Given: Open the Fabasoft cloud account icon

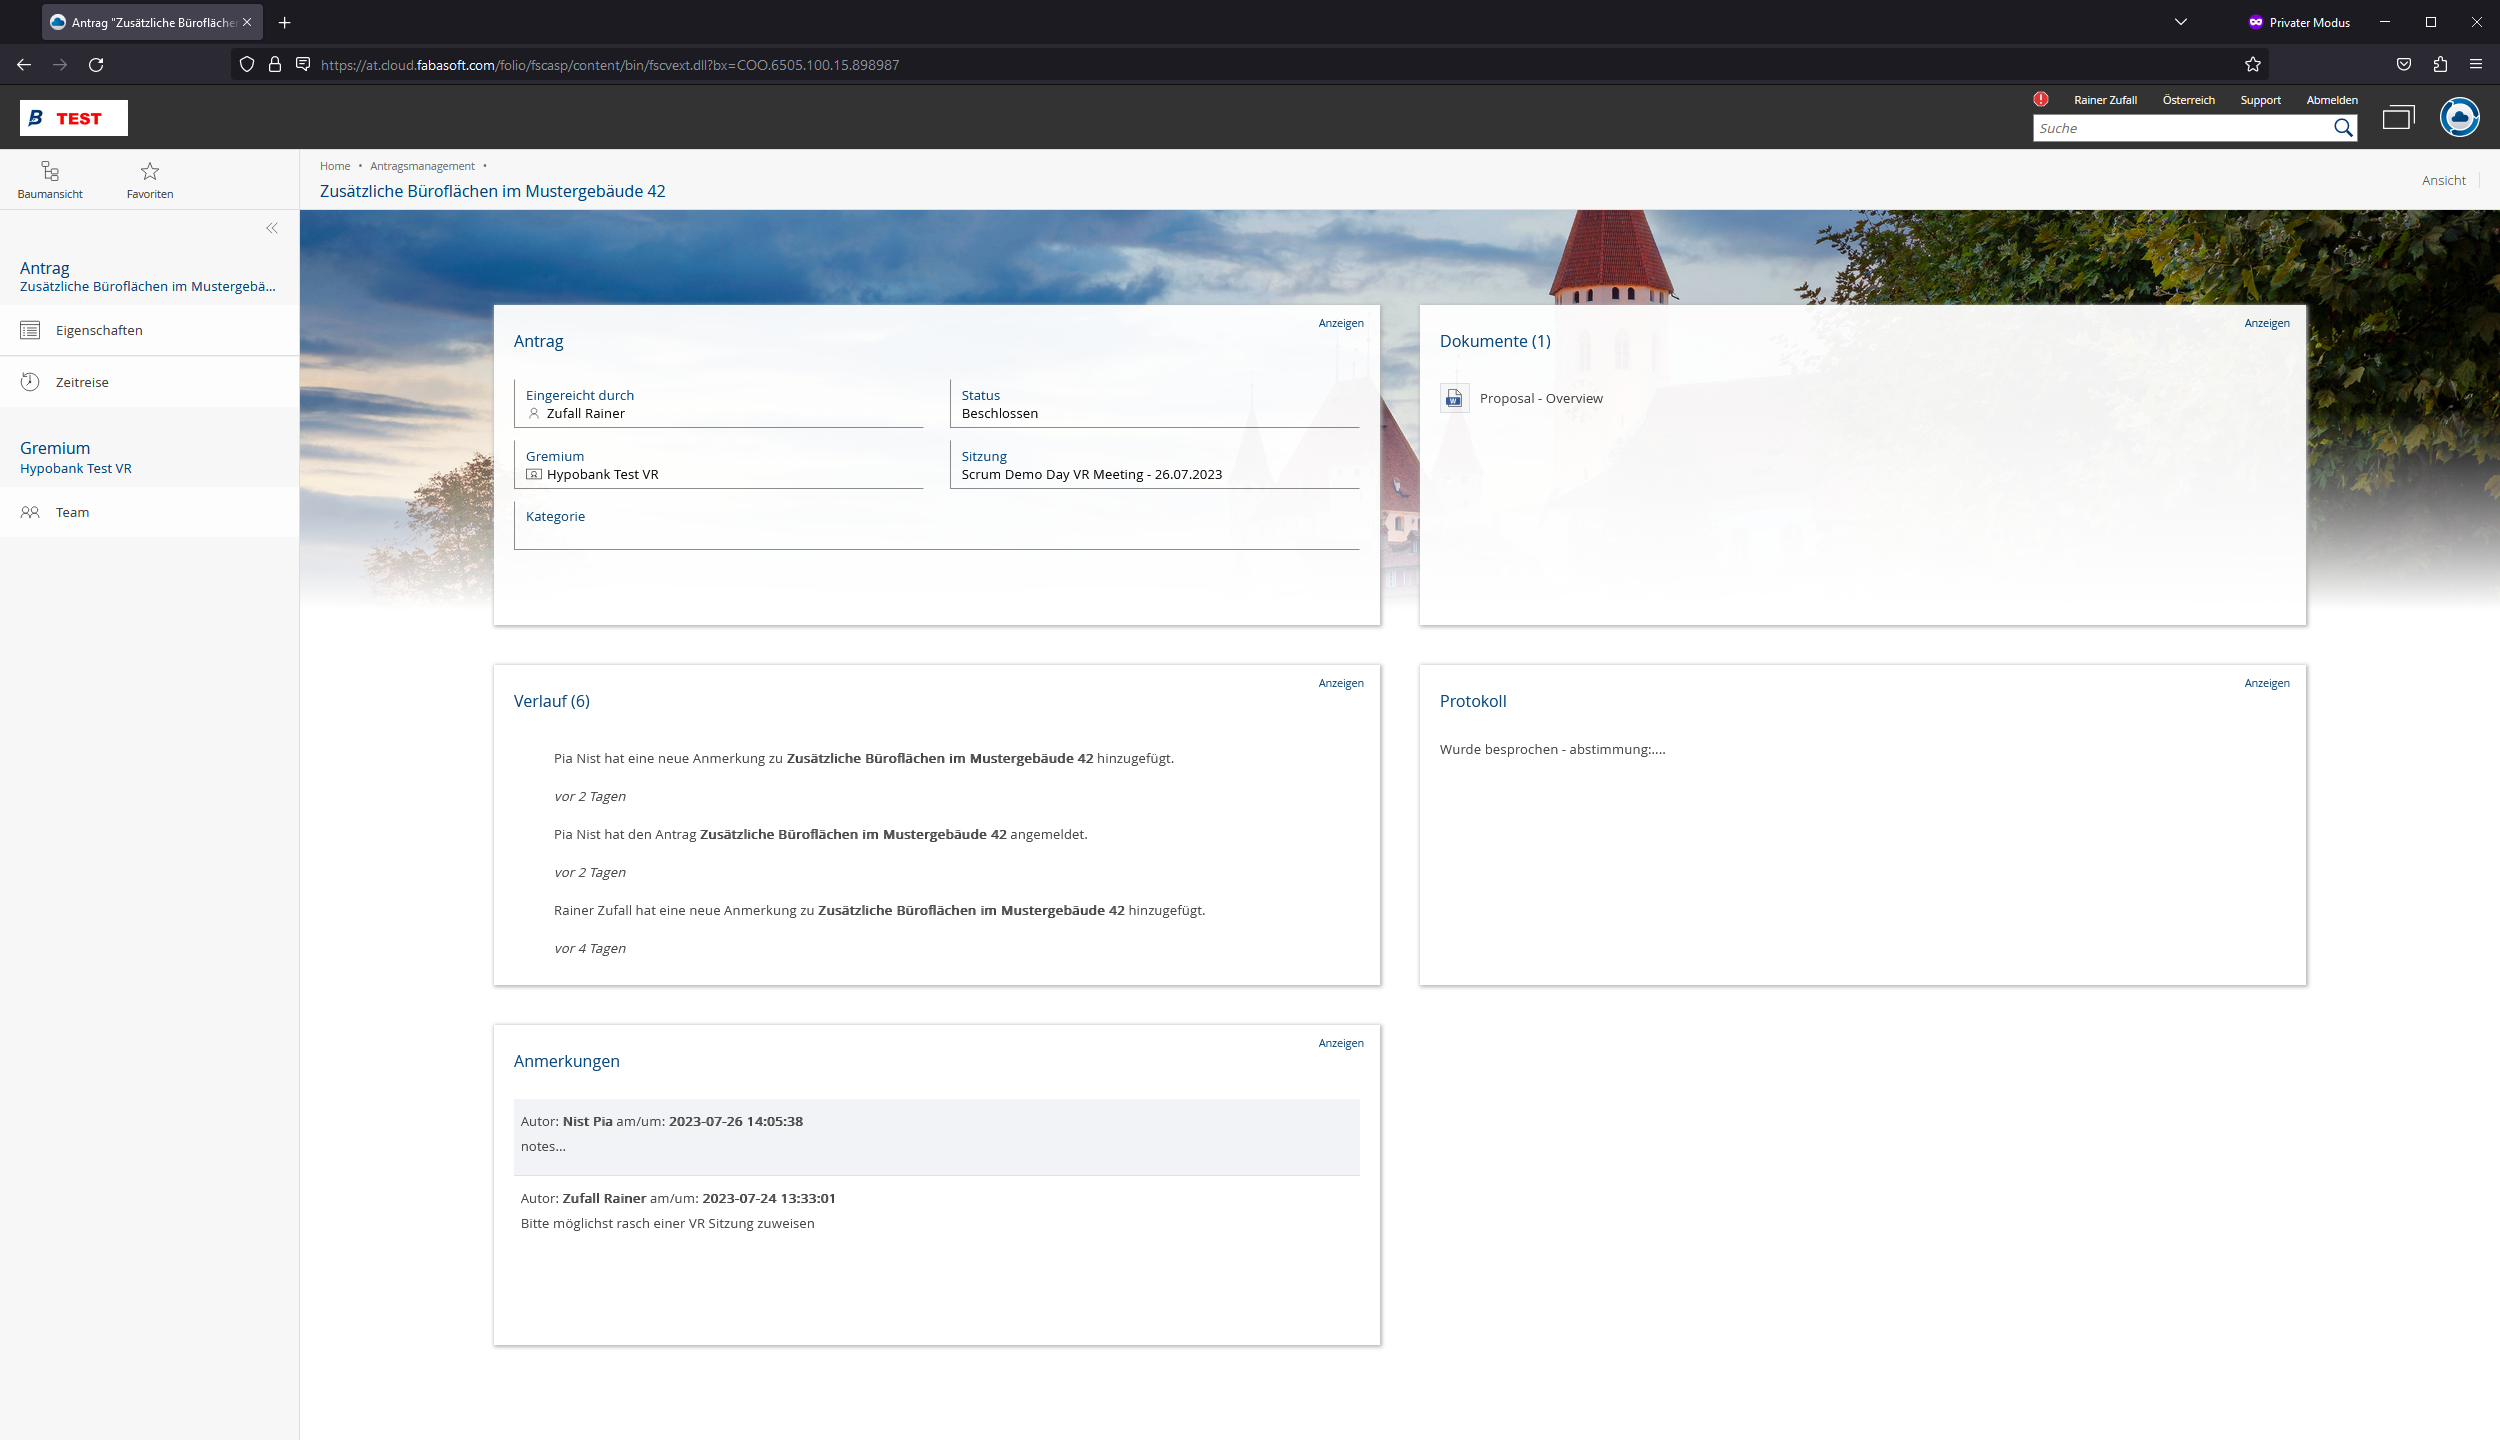Looking at the screenshot, I should point(2459,118).
